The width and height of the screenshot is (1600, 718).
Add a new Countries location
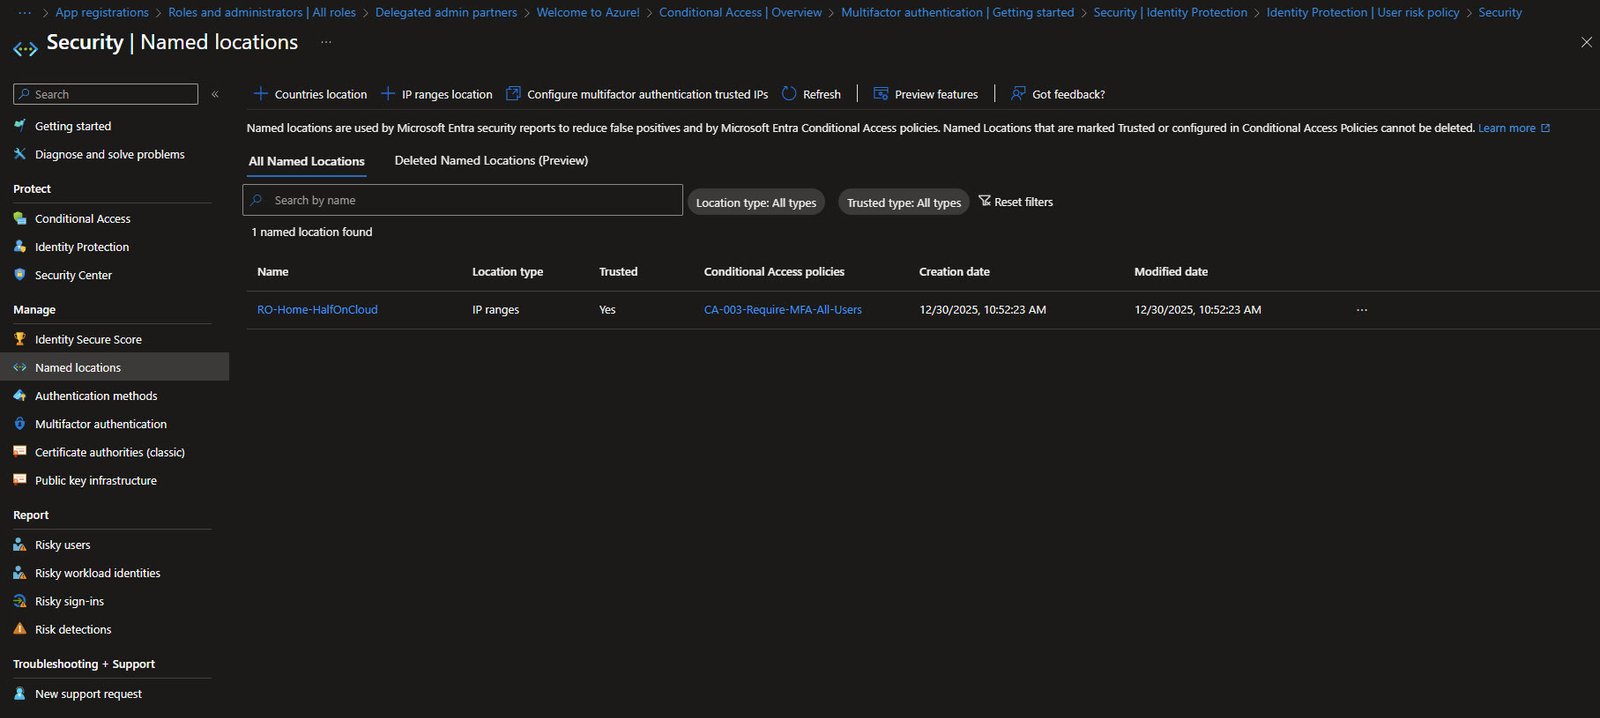[310, 94]
